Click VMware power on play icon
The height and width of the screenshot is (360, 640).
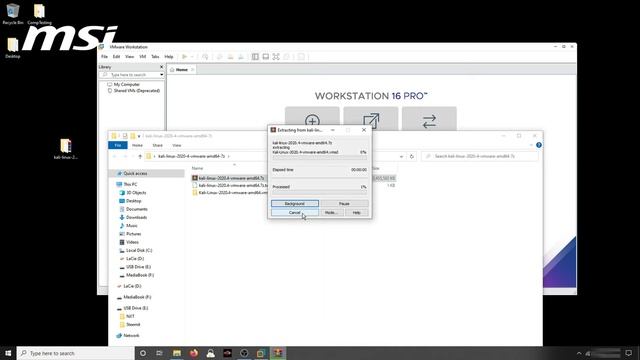tap(184, 57)
